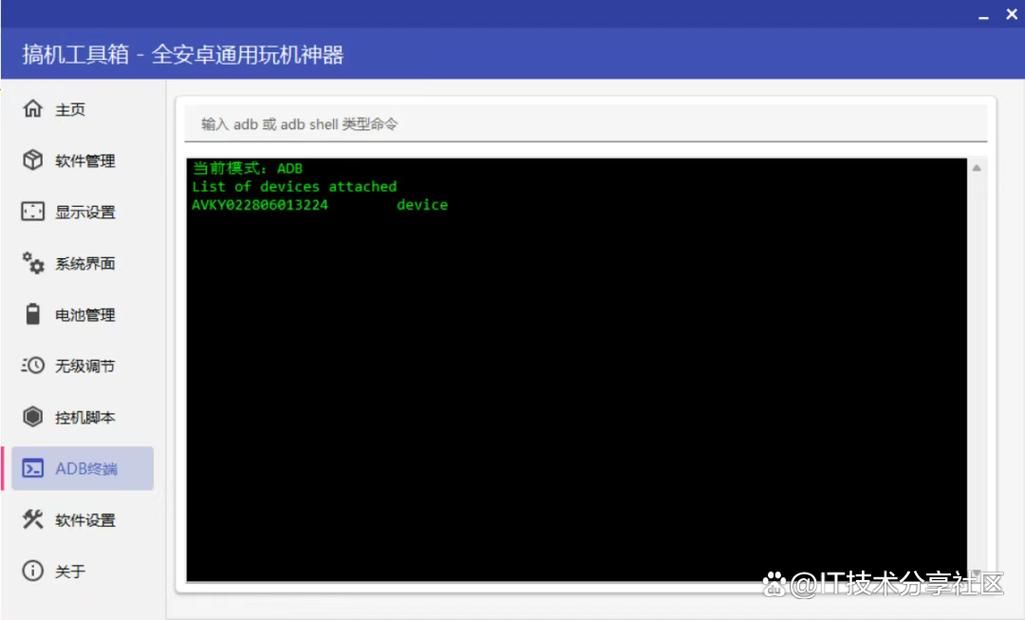Image resolution: width=1025 pixels, height=620 pixels.
Task: Go to 主页 menu label
Action: point(70,109)
